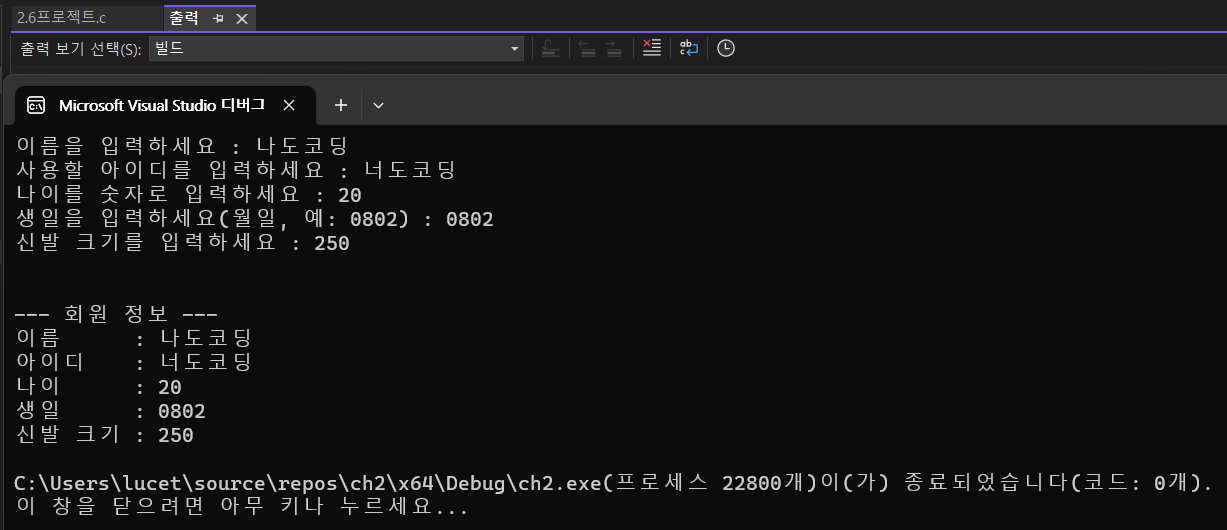Screen dimensions: 1227x530
Task: Clear all output icon
Action: coord(652,48)
